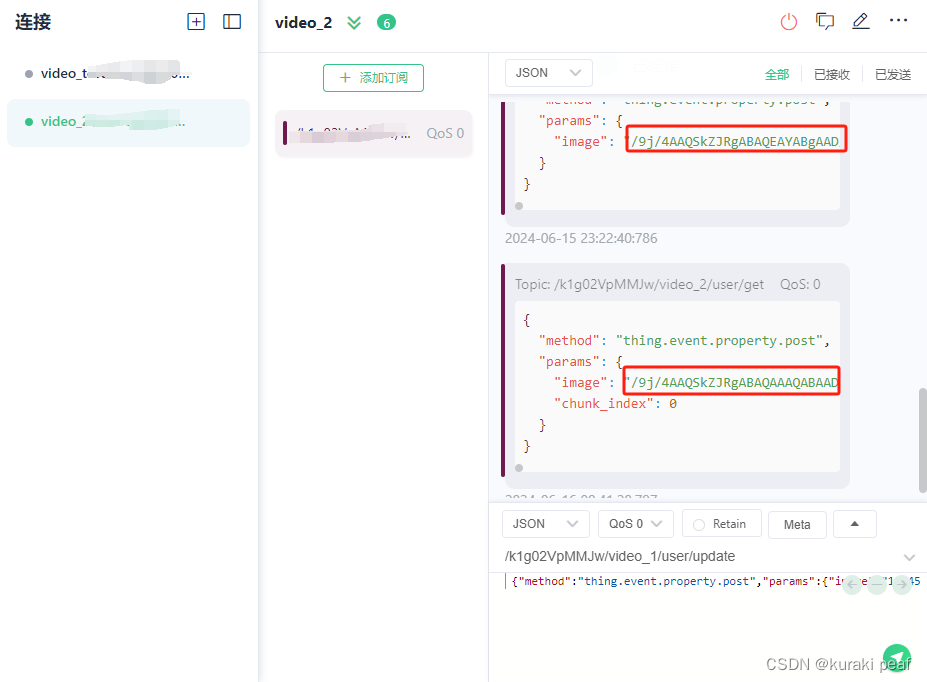Click the messages vertical scrollbar
Viewport: 927px width, 682px height.
coord(922,440)
